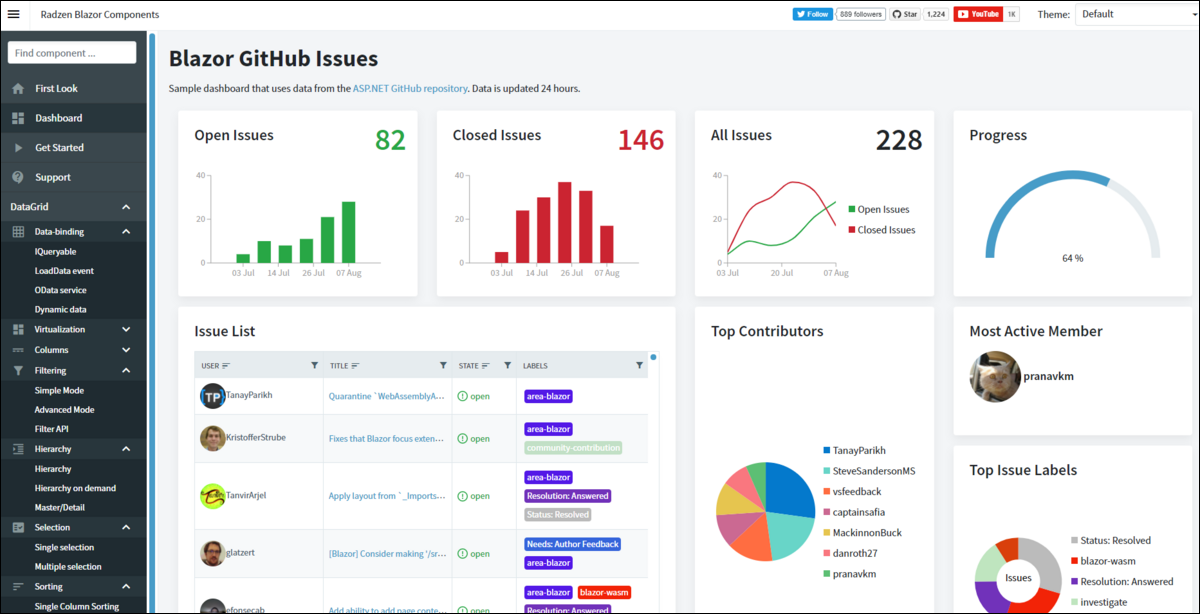Click the Dashboard grid icon

(17, 118)
